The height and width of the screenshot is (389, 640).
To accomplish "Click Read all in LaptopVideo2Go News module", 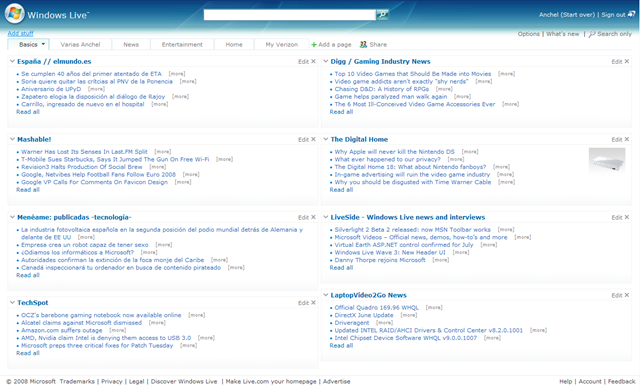I will (341, 346).
